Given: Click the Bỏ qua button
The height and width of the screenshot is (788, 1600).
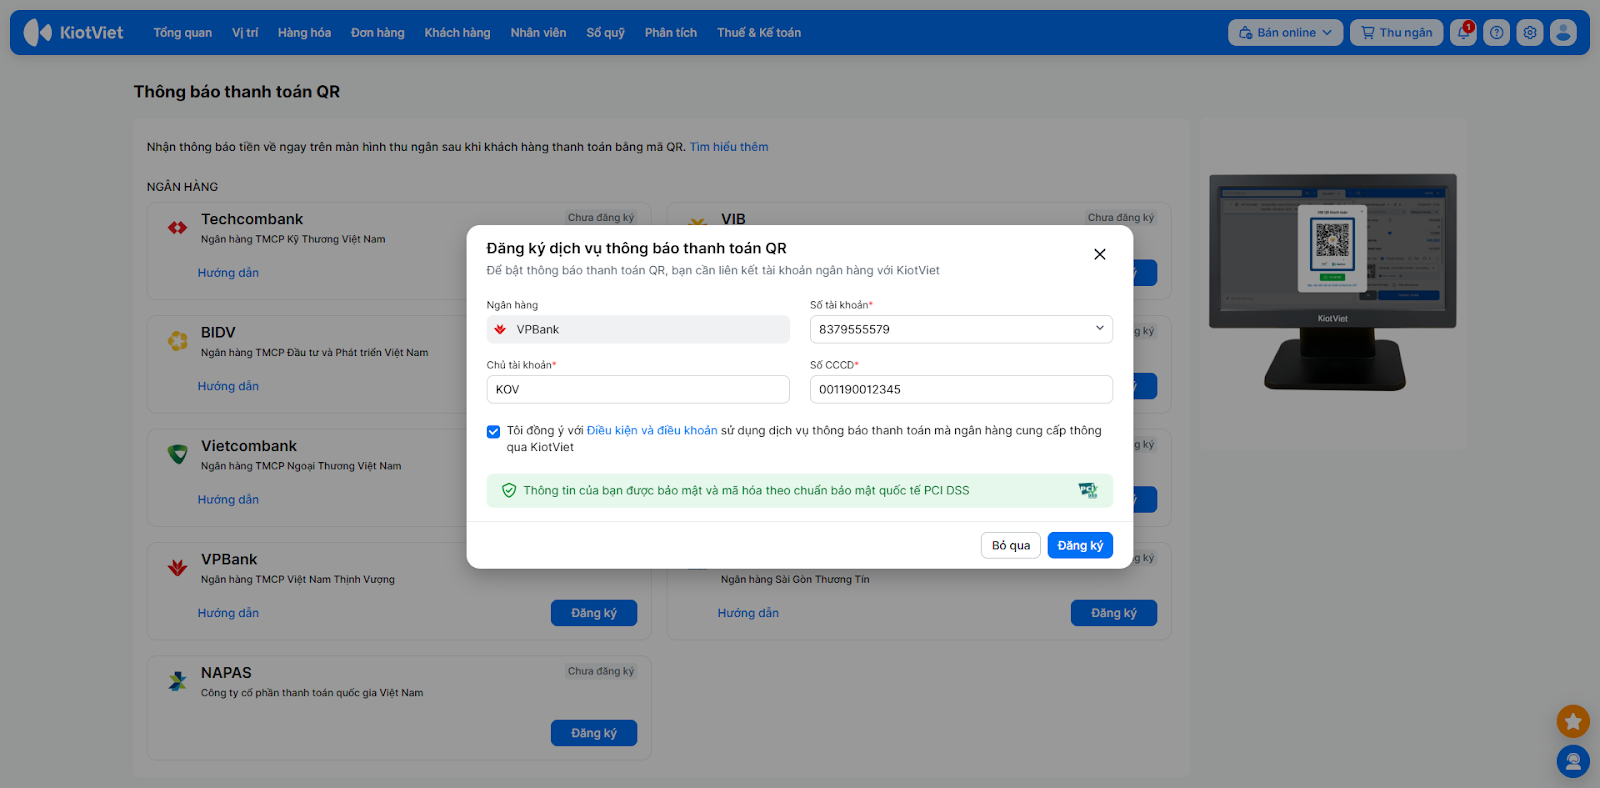Looking at the screenshot, I should 1010,545.
